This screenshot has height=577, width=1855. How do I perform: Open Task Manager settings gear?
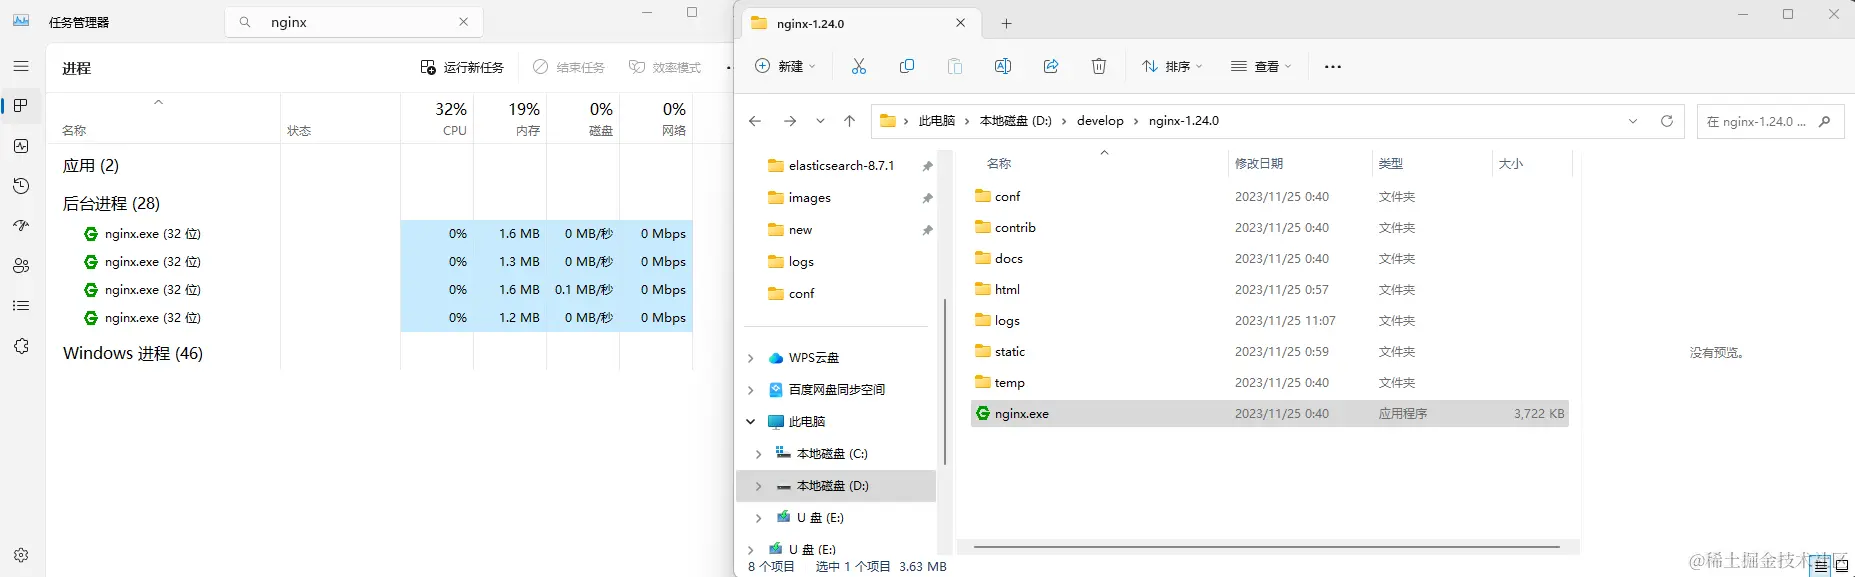point(21,555)
